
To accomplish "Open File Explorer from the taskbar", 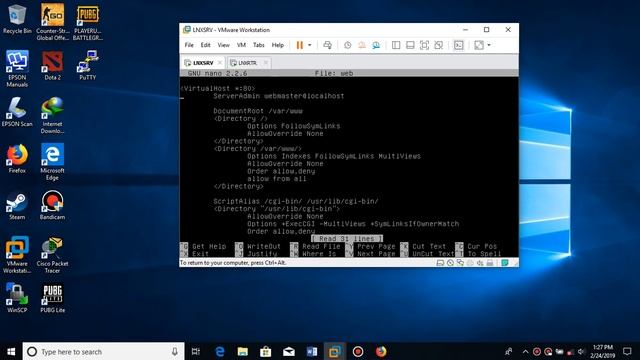I will (242, 351).
